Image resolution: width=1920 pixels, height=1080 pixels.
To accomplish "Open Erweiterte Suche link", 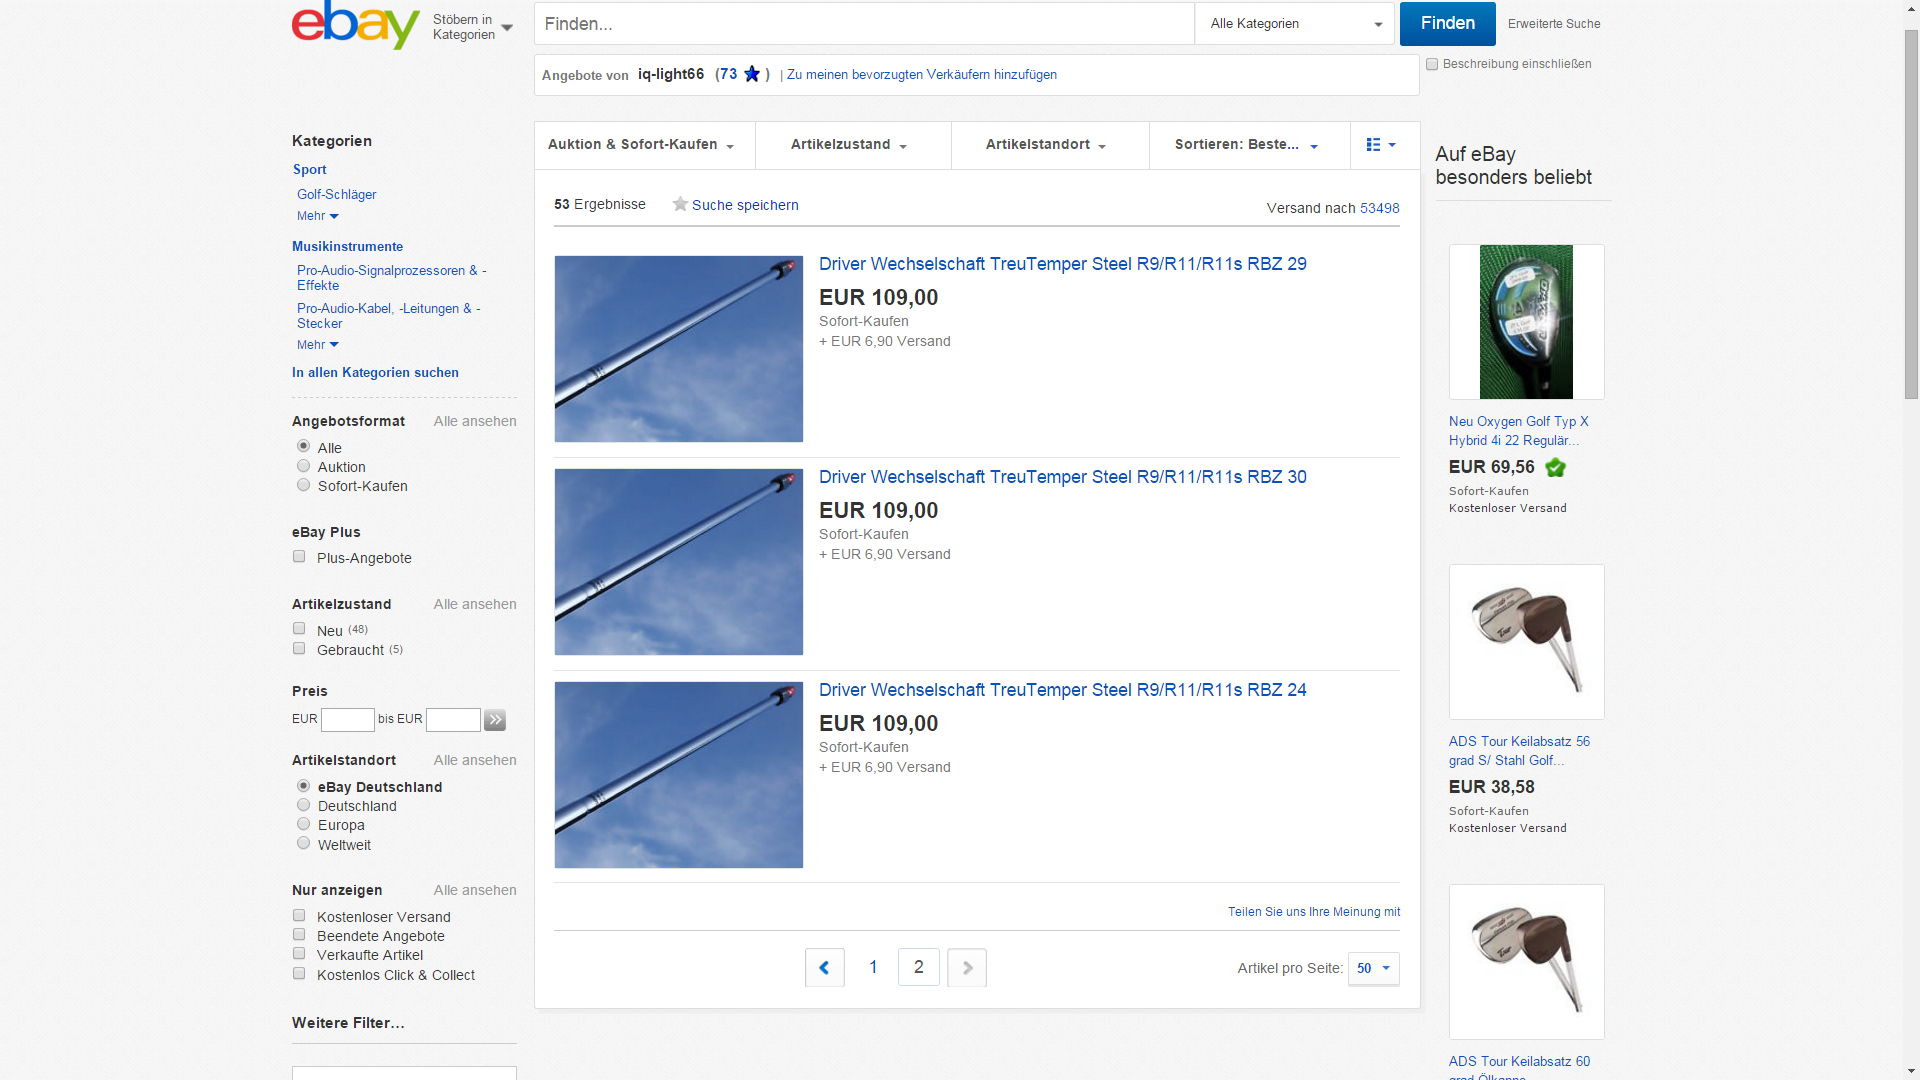I will pyautogui.click(x=1554, y=24).
